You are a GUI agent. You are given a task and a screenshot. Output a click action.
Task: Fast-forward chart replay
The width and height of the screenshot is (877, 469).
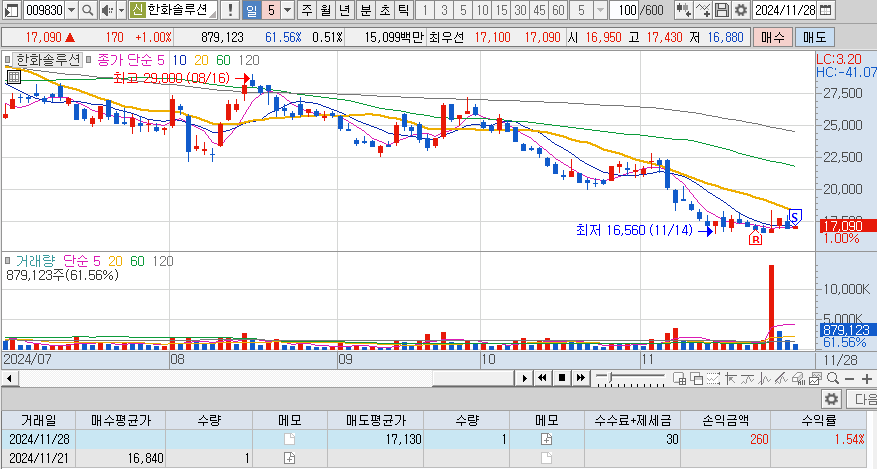[581, 378]
